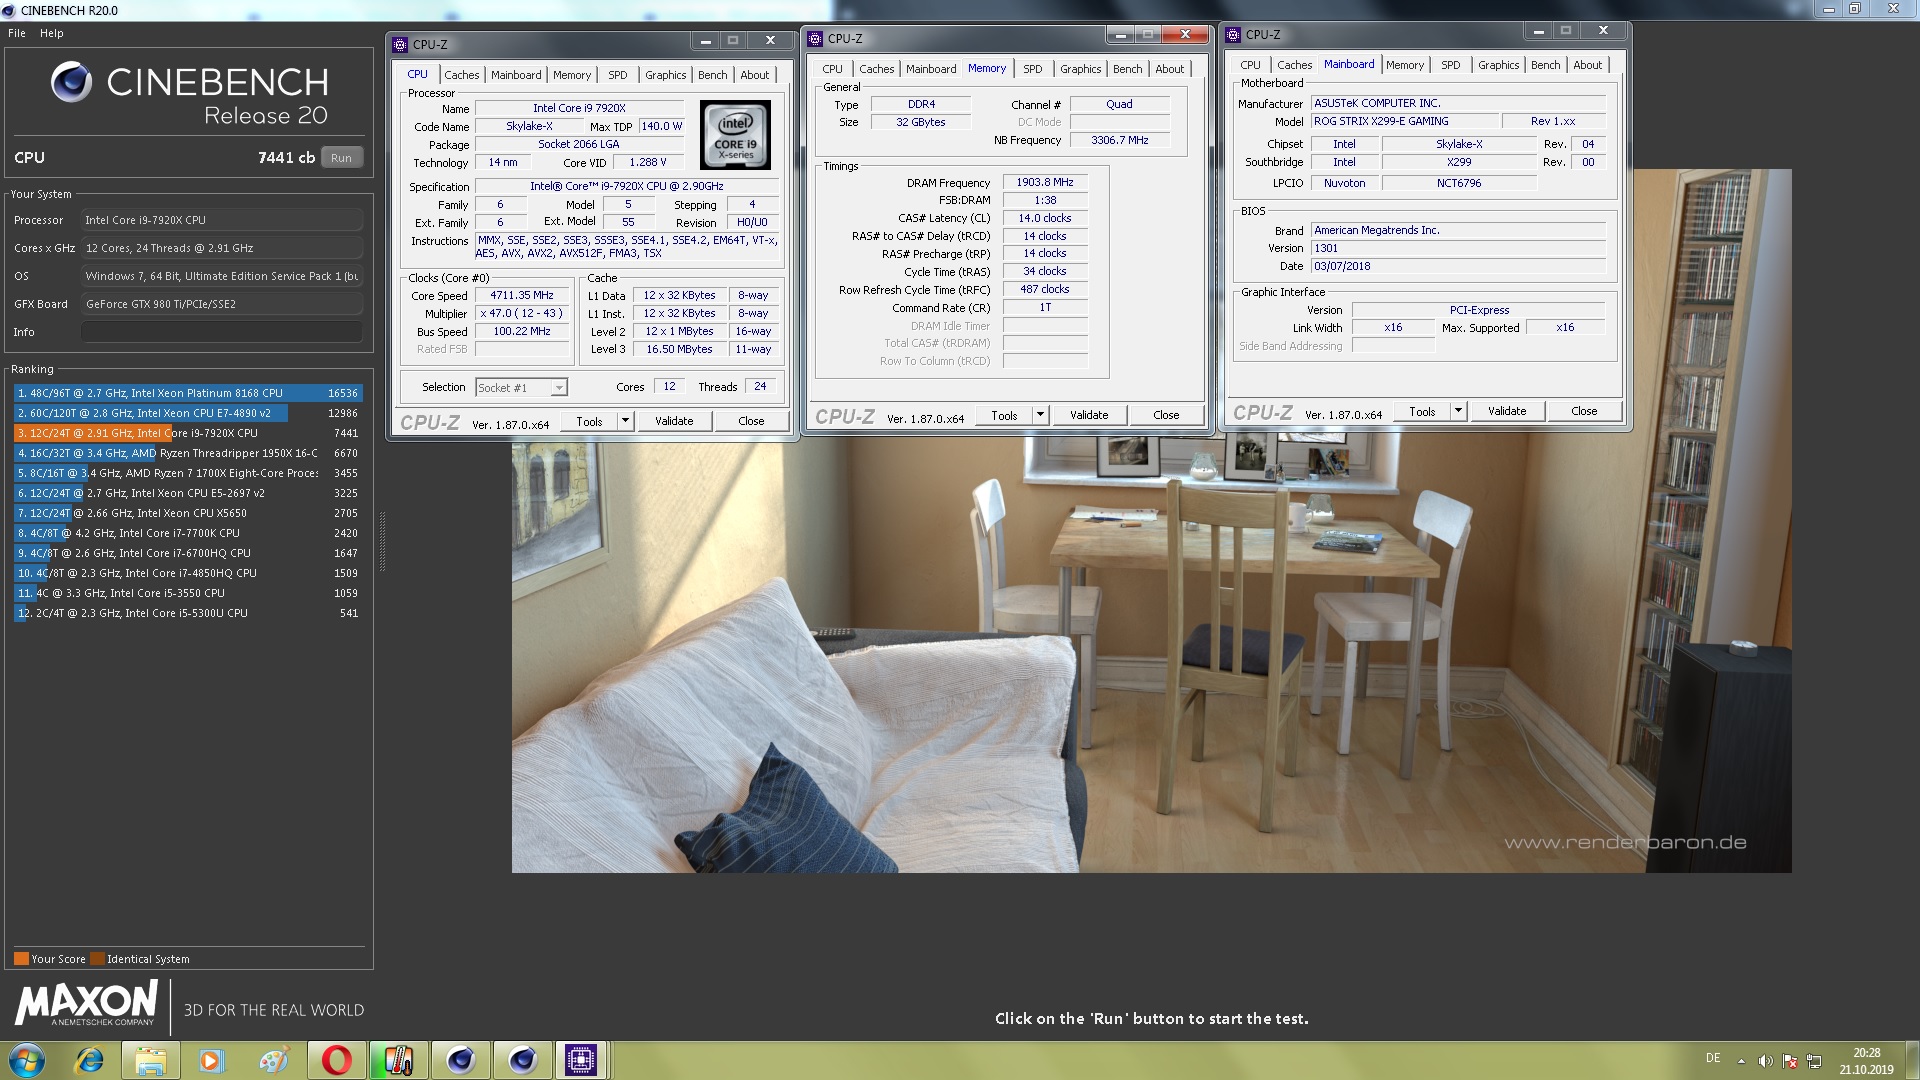1920x1080 pixels.
Task: Open Windows Media Player taskbar icon
Action: 211,1060
